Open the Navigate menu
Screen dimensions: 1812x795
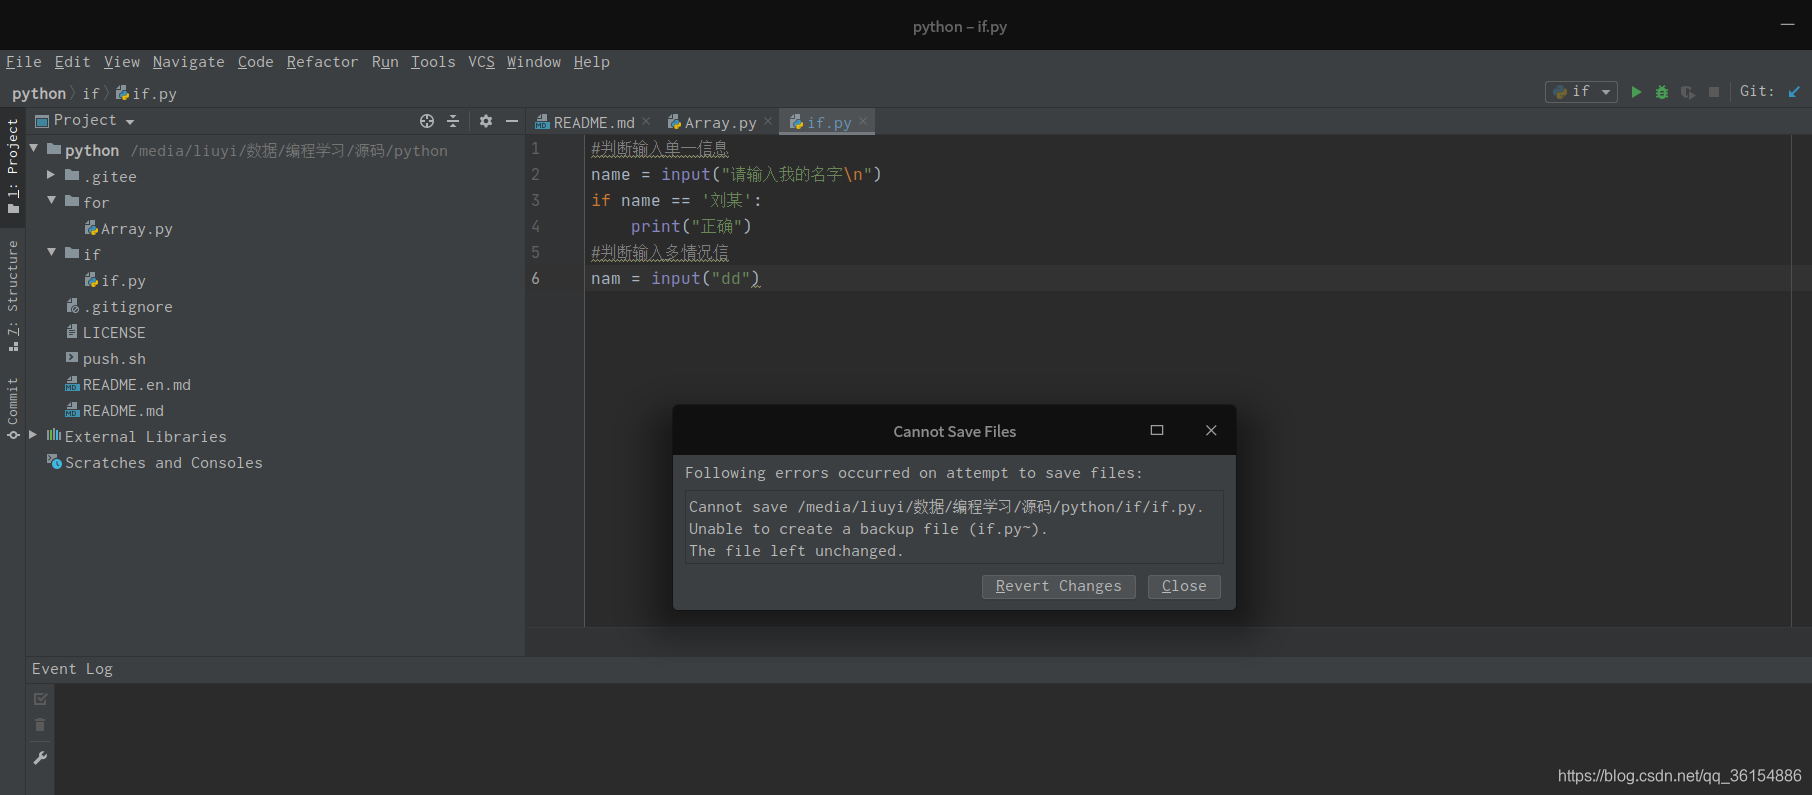click(x=188, y=62)
